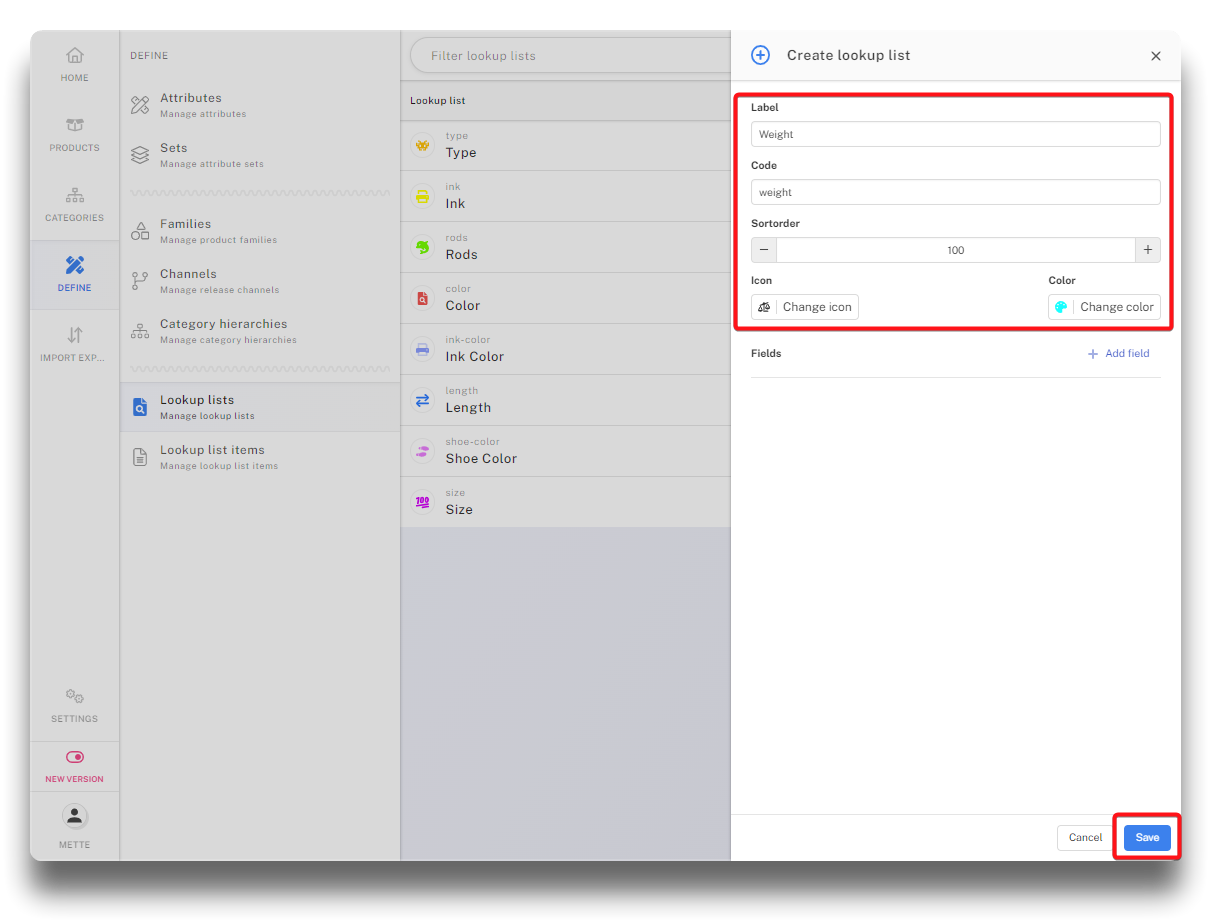
Task: Open the Categories hierarchy icon
Action: [x=74, y=196]
